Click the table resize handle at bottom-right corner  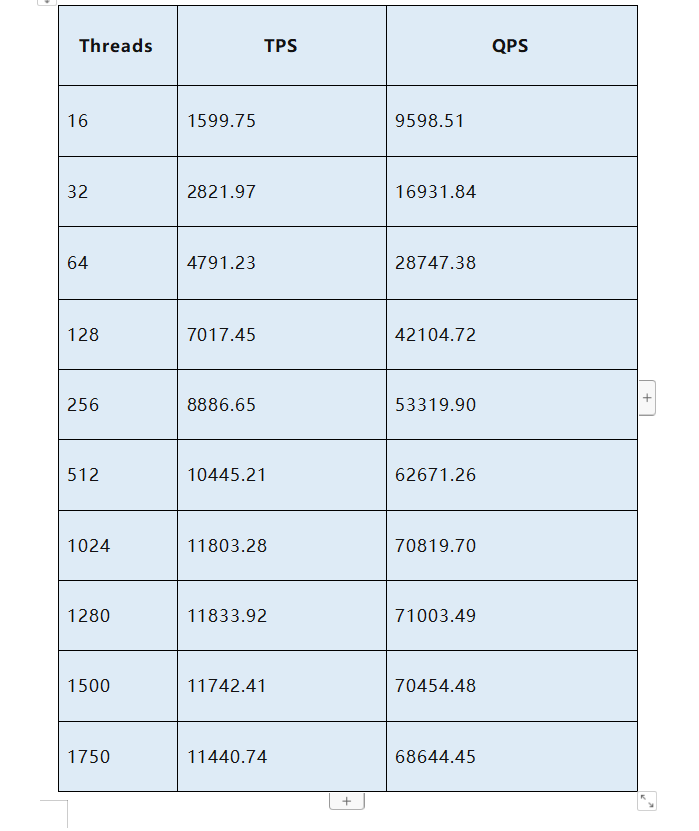coord(647,801)
